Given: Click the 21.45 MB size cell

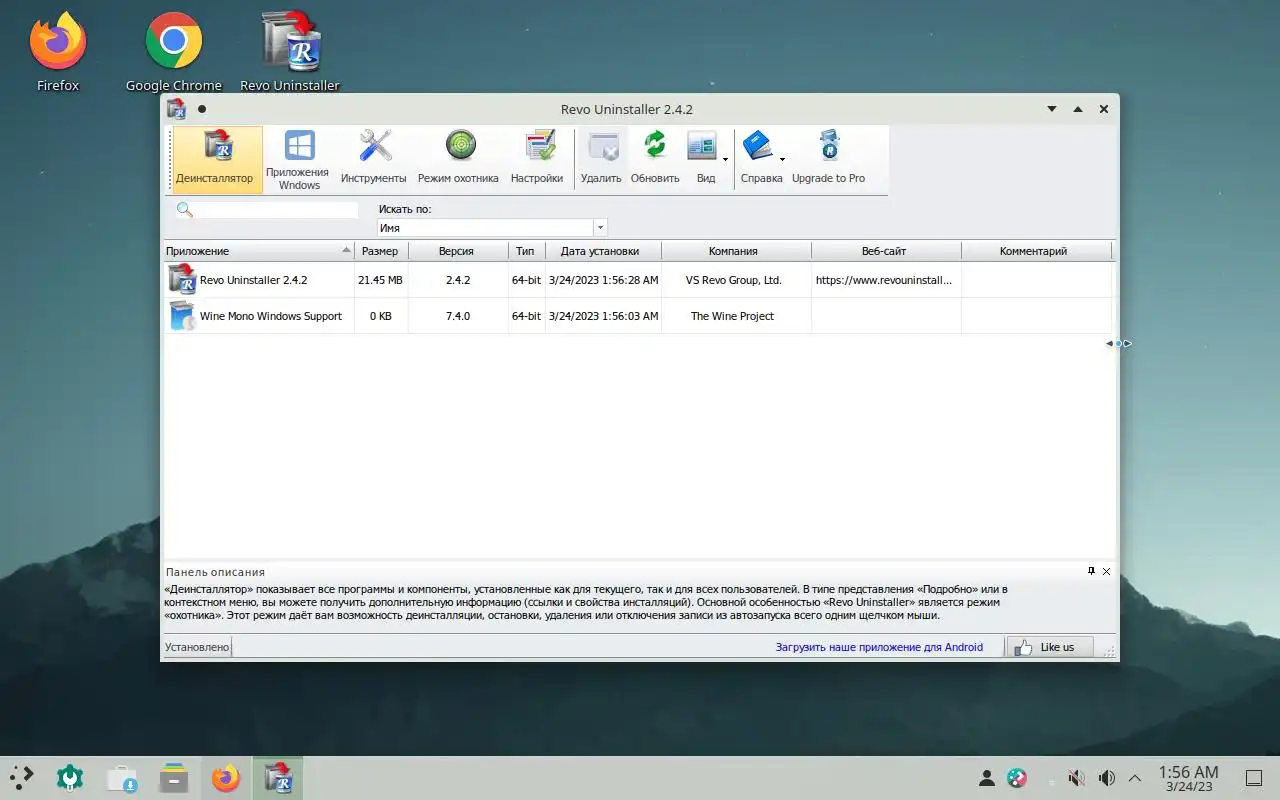Looking at the screenshot, I should coord(380,280).
